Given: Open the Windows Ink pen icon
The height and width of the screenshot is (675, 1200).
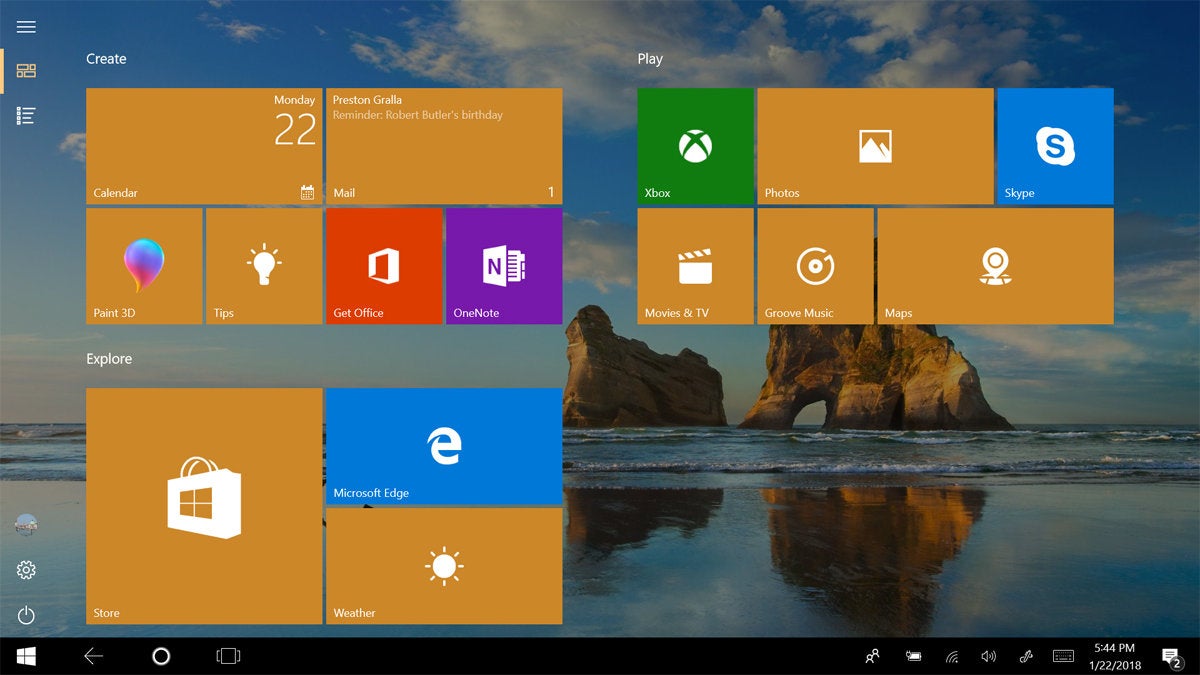Looking at the screenshot, I should pyautogui.click(x=1025, y=656).
